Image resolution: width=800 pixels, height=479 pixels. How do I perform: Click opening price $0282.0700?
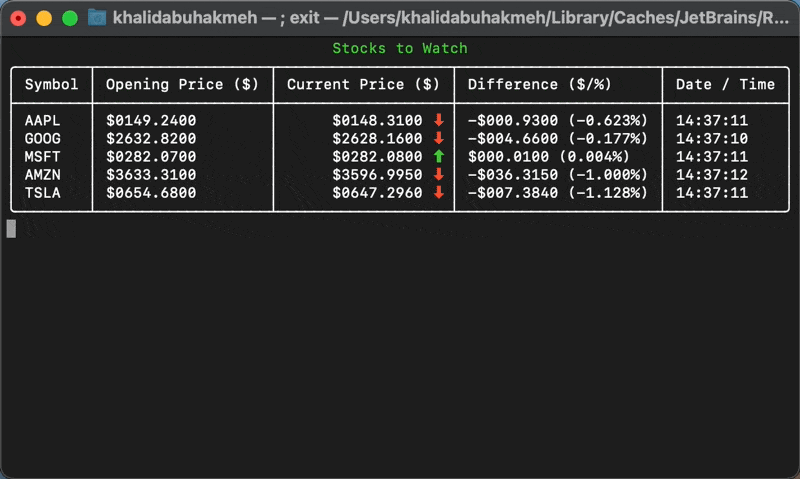coord(151,157)
